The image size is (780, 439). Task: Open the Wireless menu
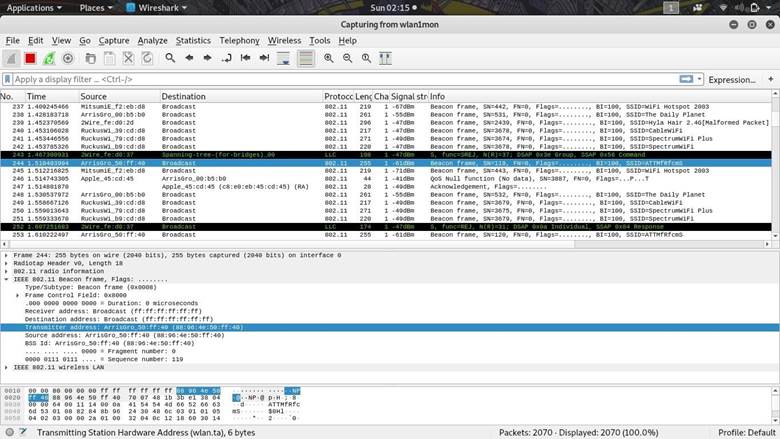coord(284,41)
